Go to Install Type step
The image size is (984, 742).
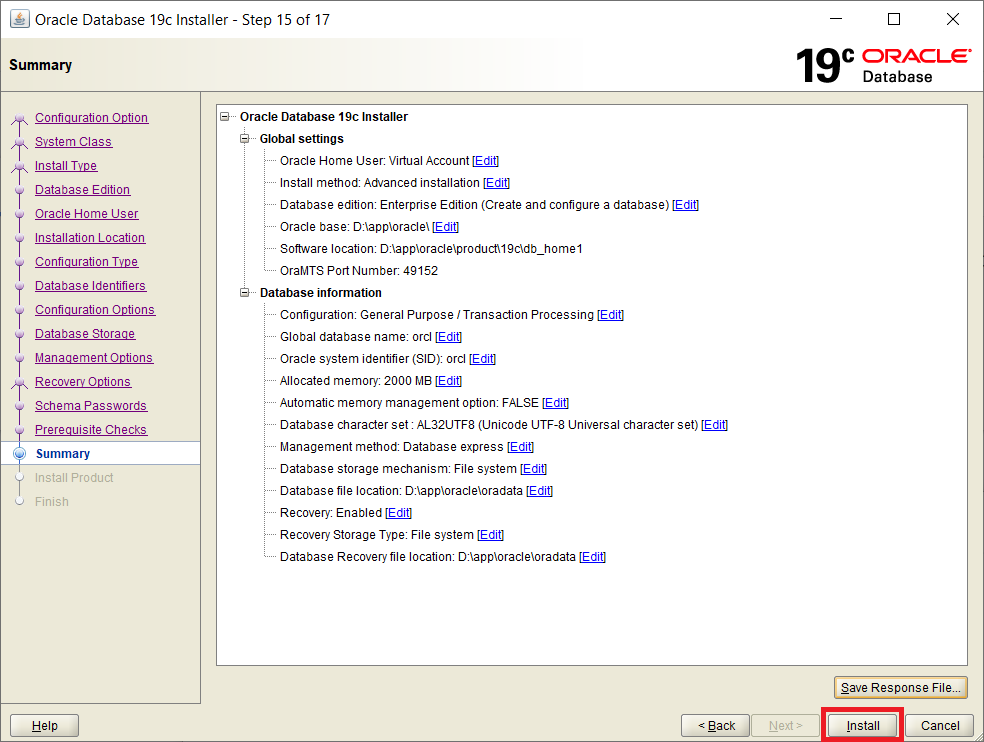click(66, 165)
